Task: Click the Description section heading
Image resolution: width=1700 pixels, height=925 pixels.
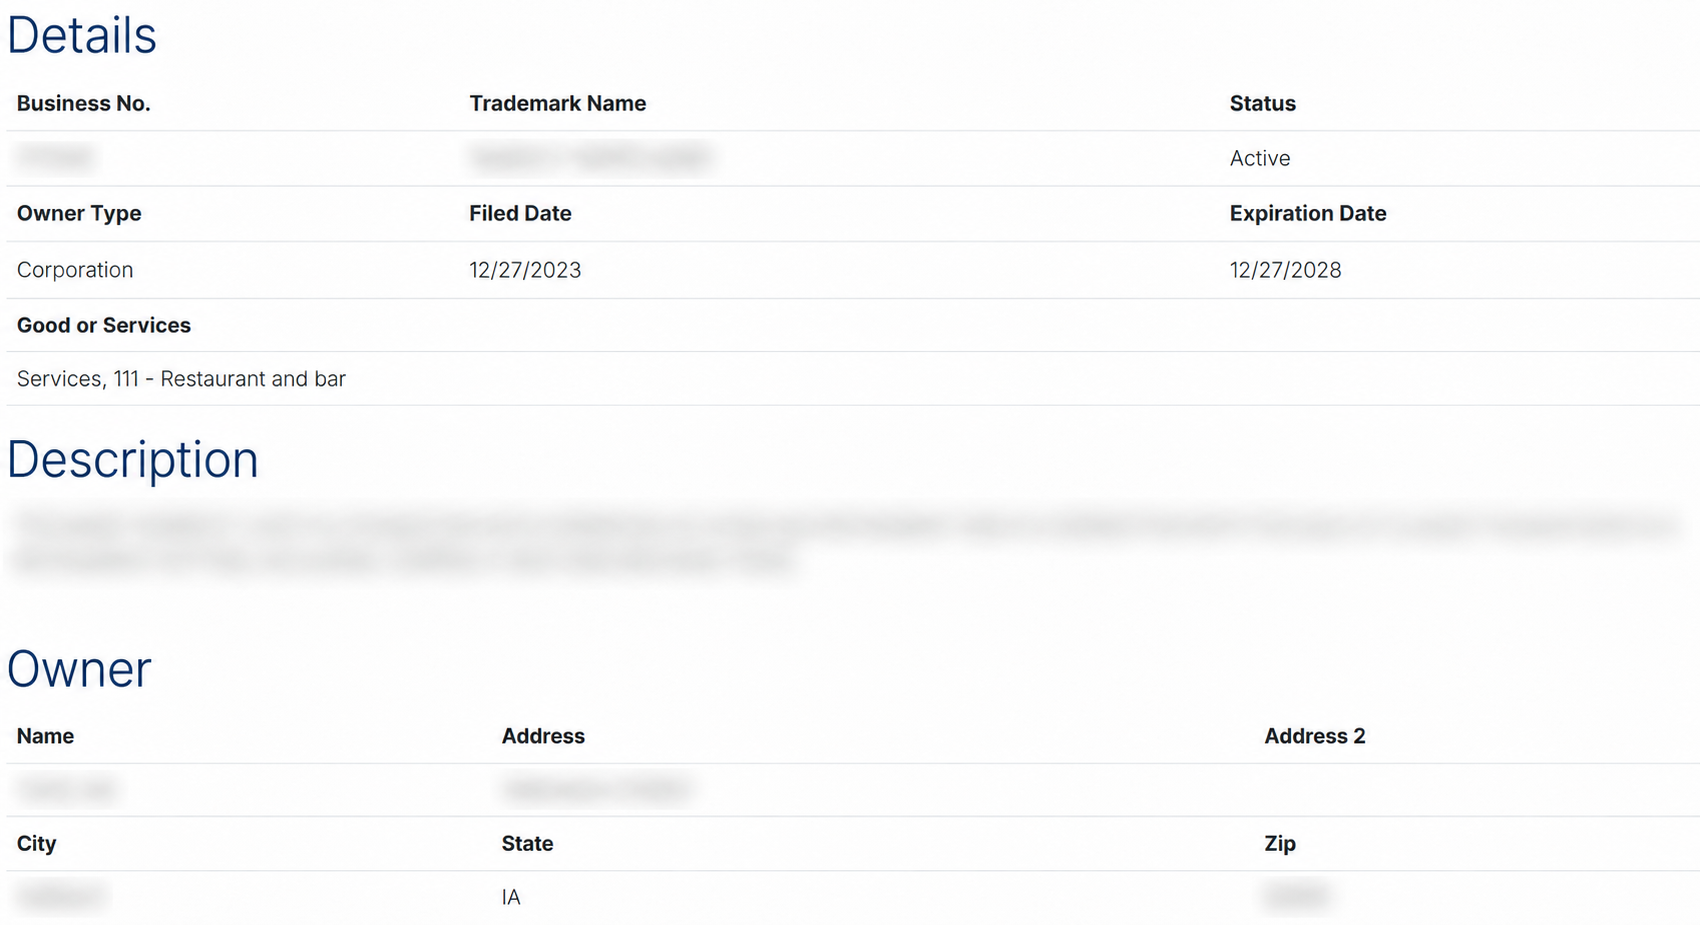Action: [x=132, y=461]
